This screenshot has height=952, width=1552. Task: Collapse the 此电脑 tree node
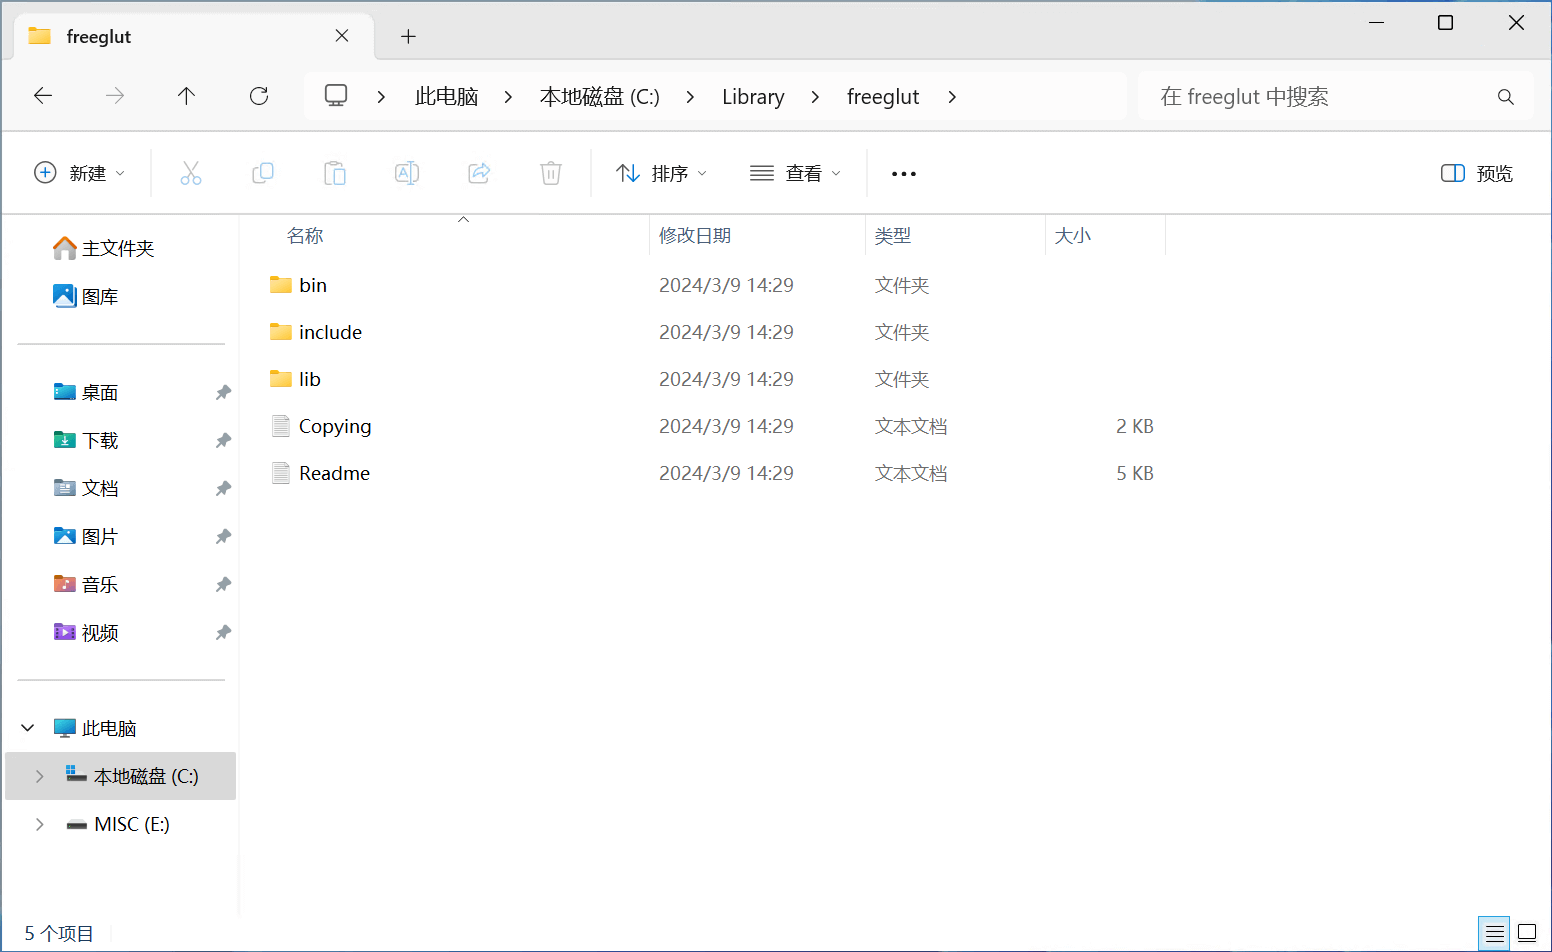(x=28, y=728)
